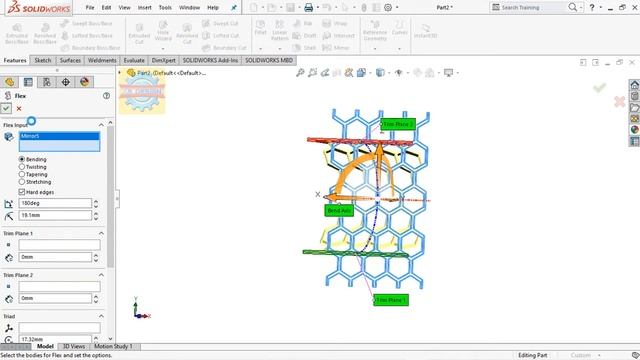Click Zoom to Fit in view toolbar
The image size is (640, 360).
(x=300, y=73)
